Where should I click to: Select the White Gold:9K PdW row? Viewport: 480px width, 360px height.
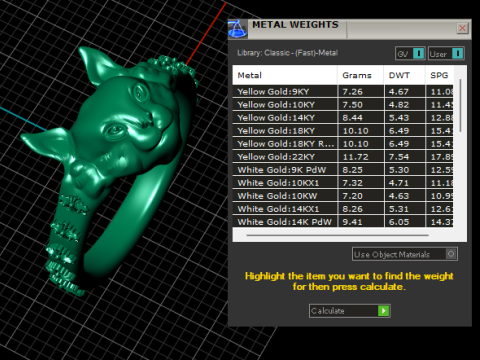pos(343,170)
